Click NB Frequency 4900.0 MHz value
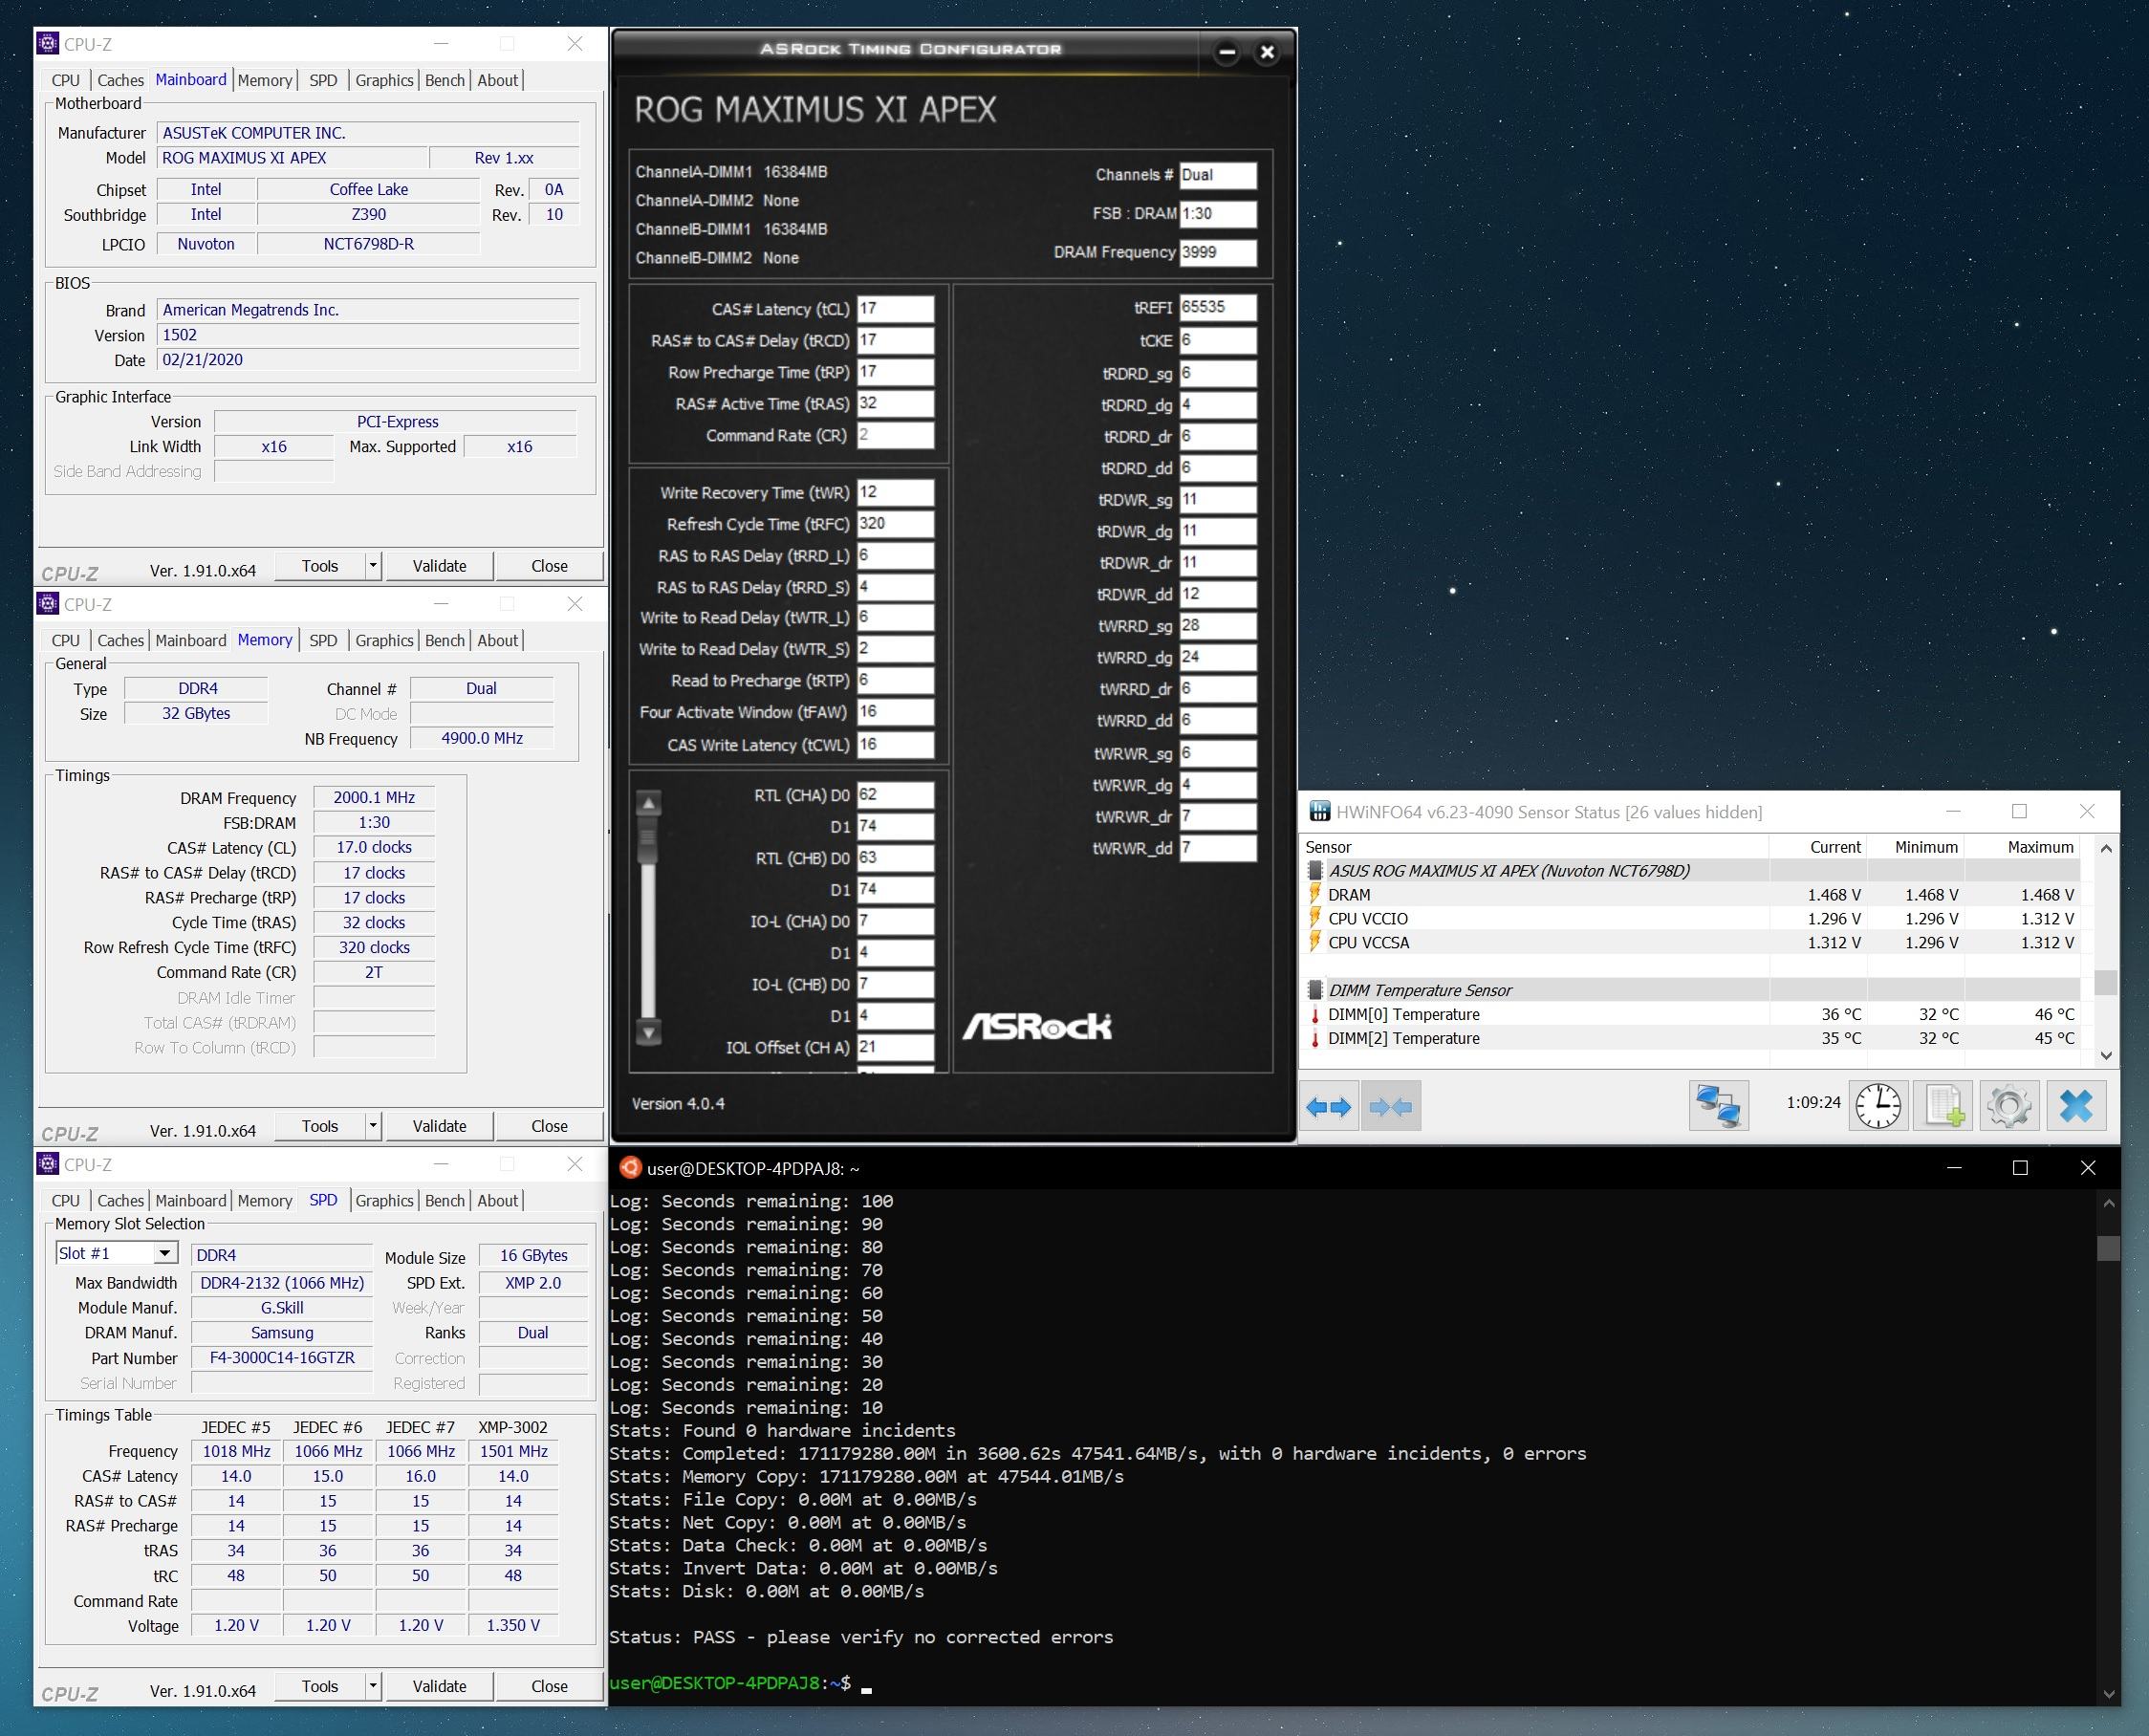The image size is (2149, 1736). [x=481, y=738]
